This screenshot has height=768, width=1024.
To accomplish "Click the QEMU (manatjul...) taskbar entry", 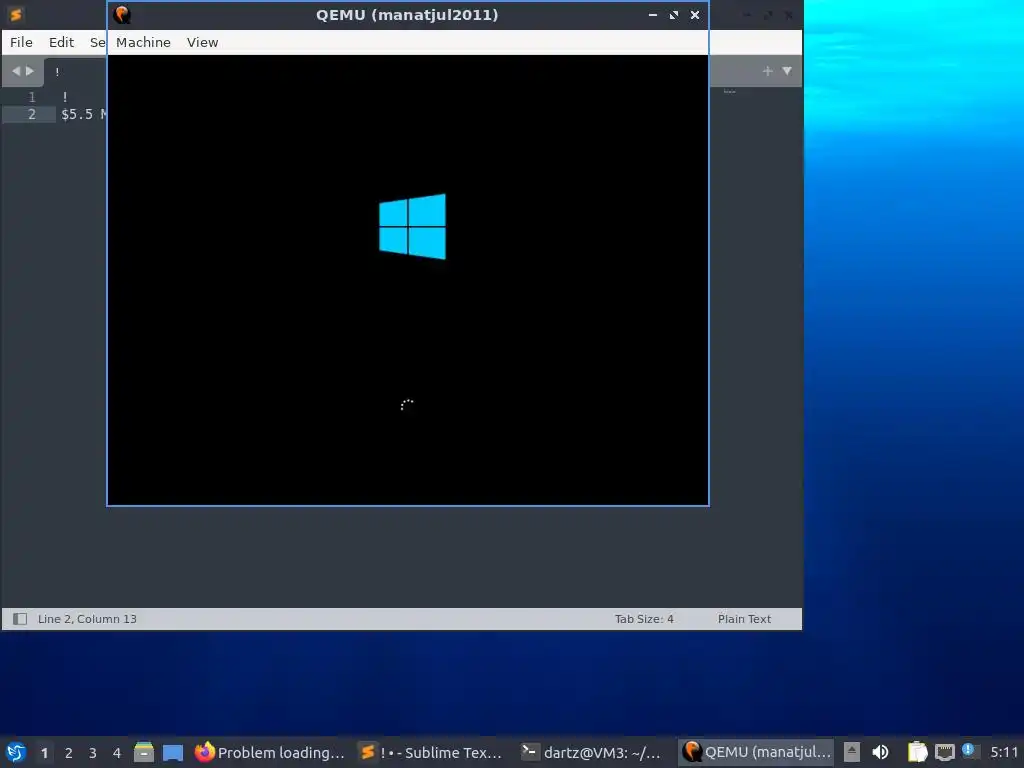I will 756,752.
